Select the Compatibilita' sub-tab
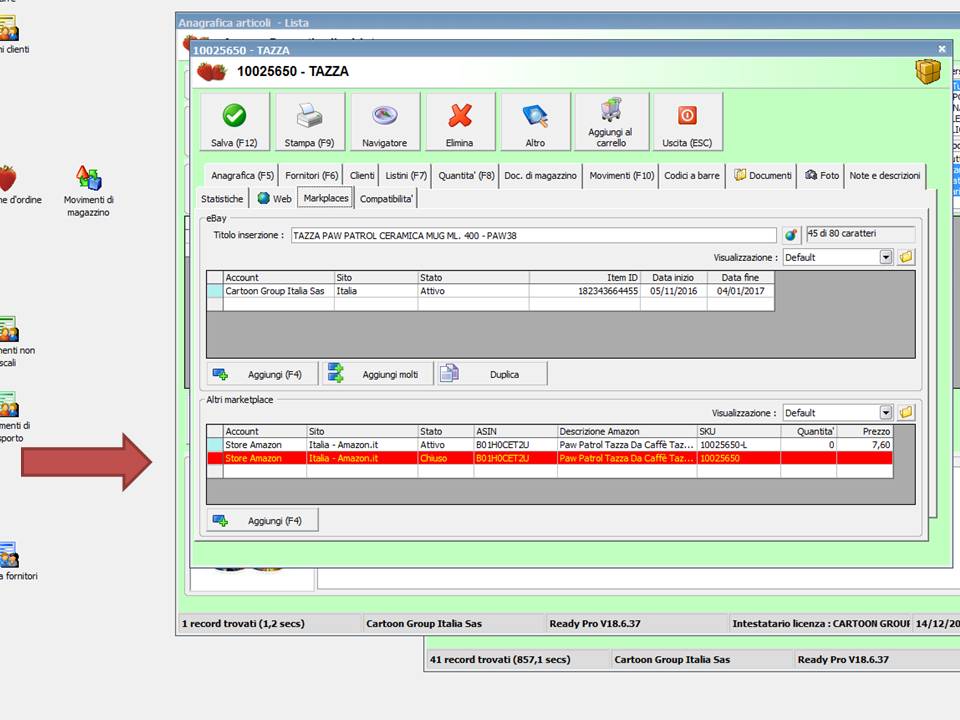 (387, 199)
